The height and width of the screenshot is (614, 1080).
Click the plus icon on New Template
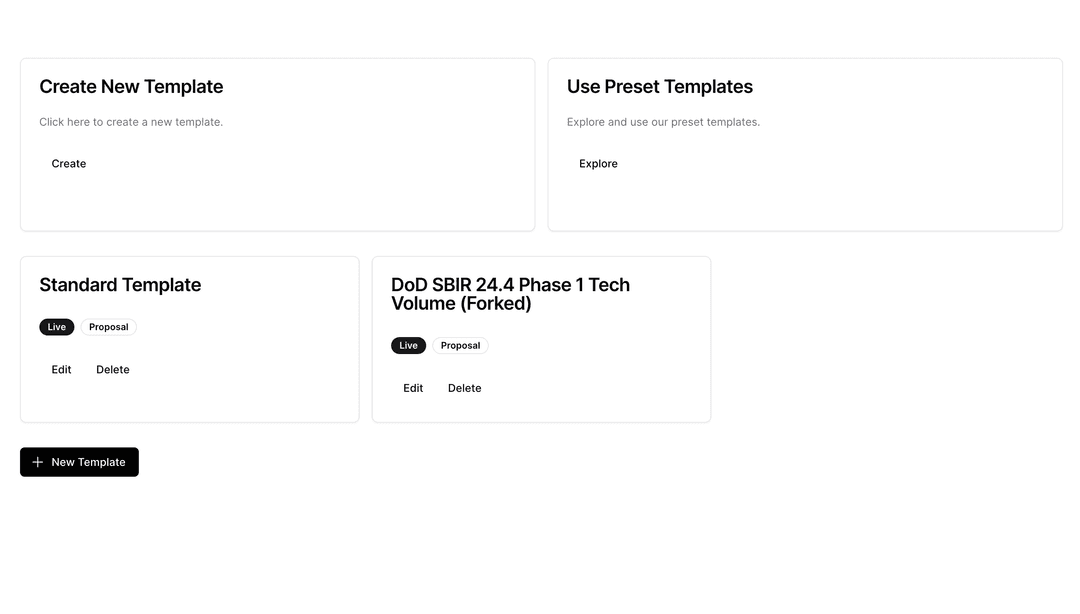(x=38, y=462)
